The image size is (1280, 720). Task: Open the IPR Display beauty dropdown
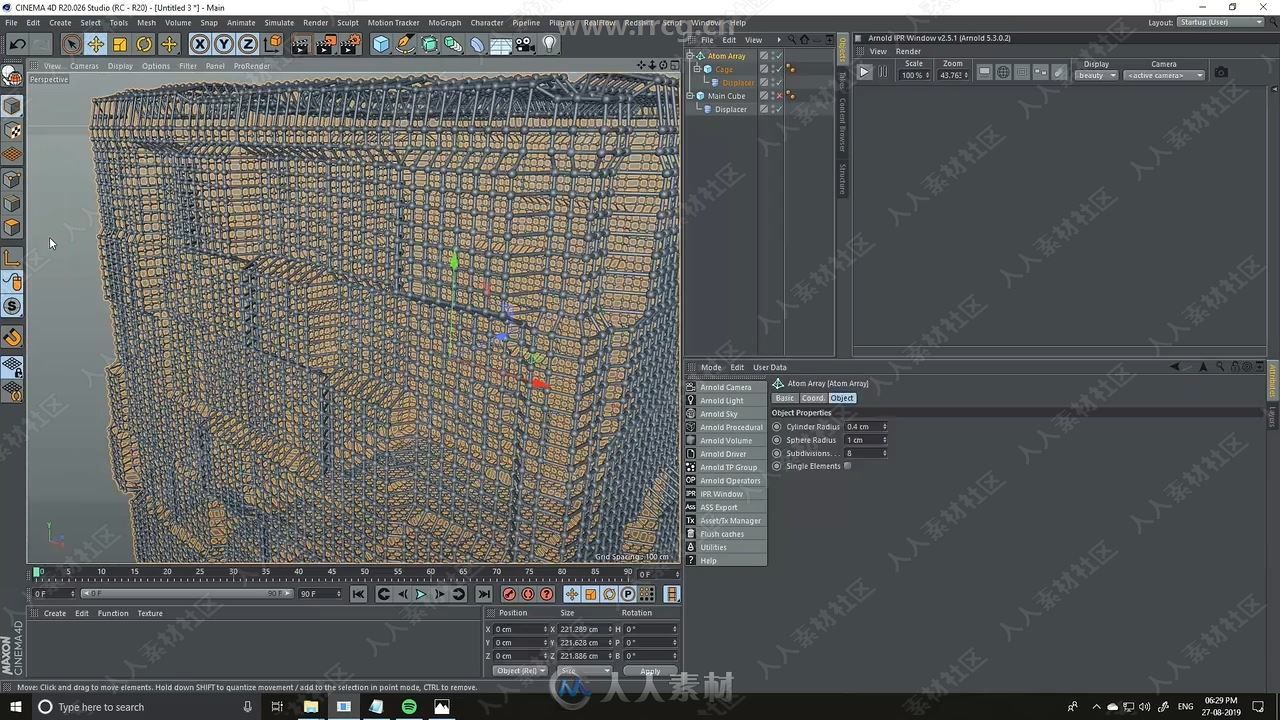(x=1096, y=75)
